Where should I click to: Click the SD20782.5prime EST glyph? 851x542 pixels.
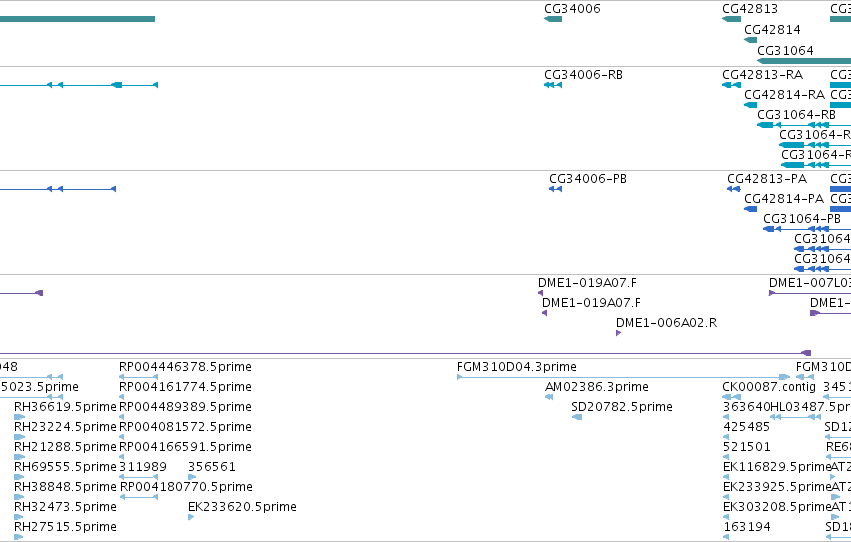coord(577,417)
